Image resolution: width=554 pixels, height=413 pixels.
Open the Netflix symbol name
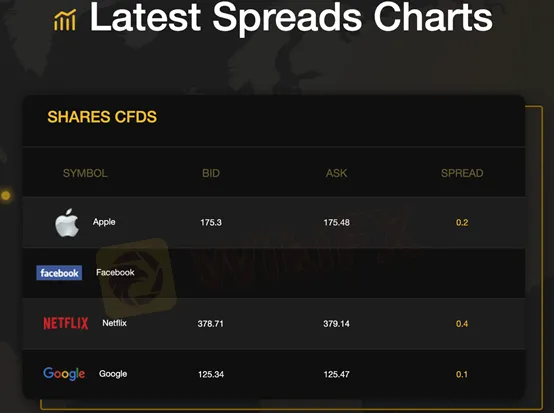[x=114, y=323]
